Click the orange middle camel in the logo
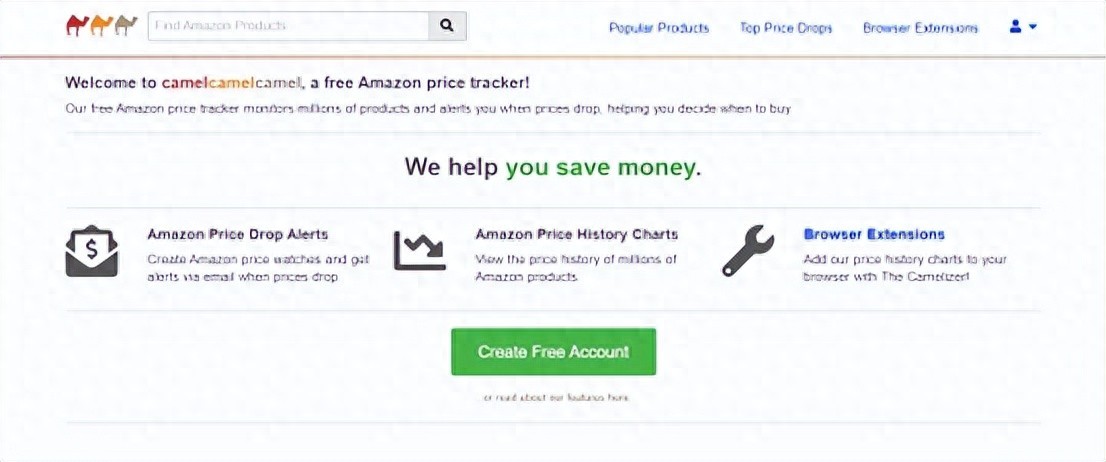Screen dimensions: 1106x462 click(101, 25)
